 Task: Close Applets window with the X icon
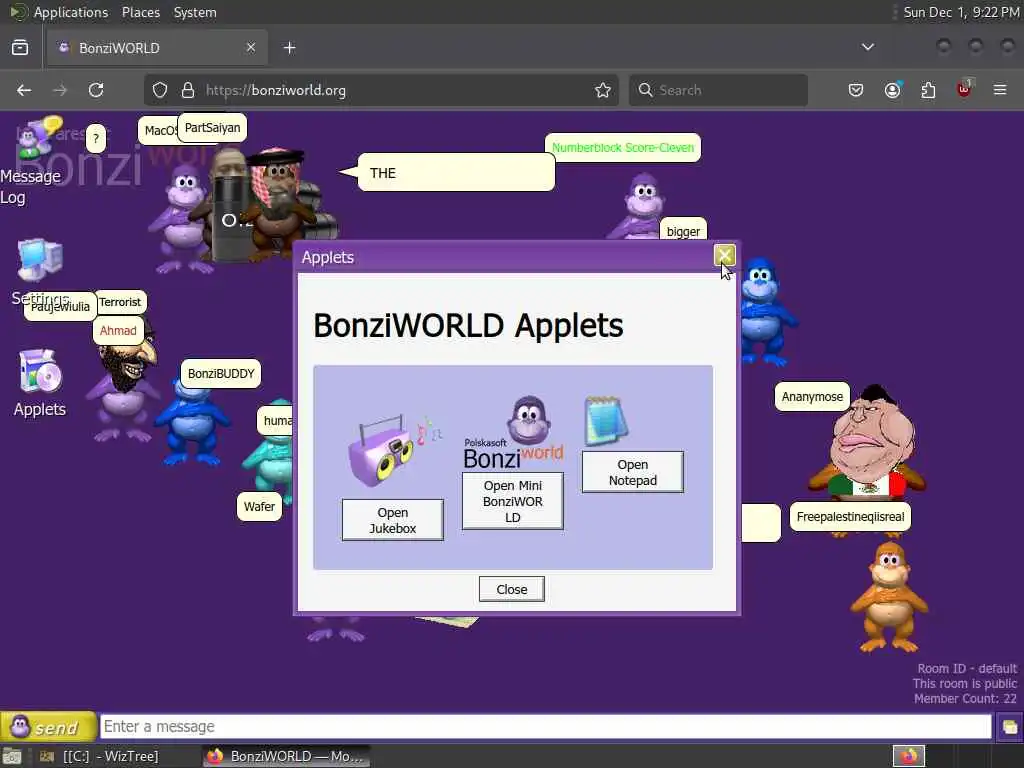click(724, 255)
